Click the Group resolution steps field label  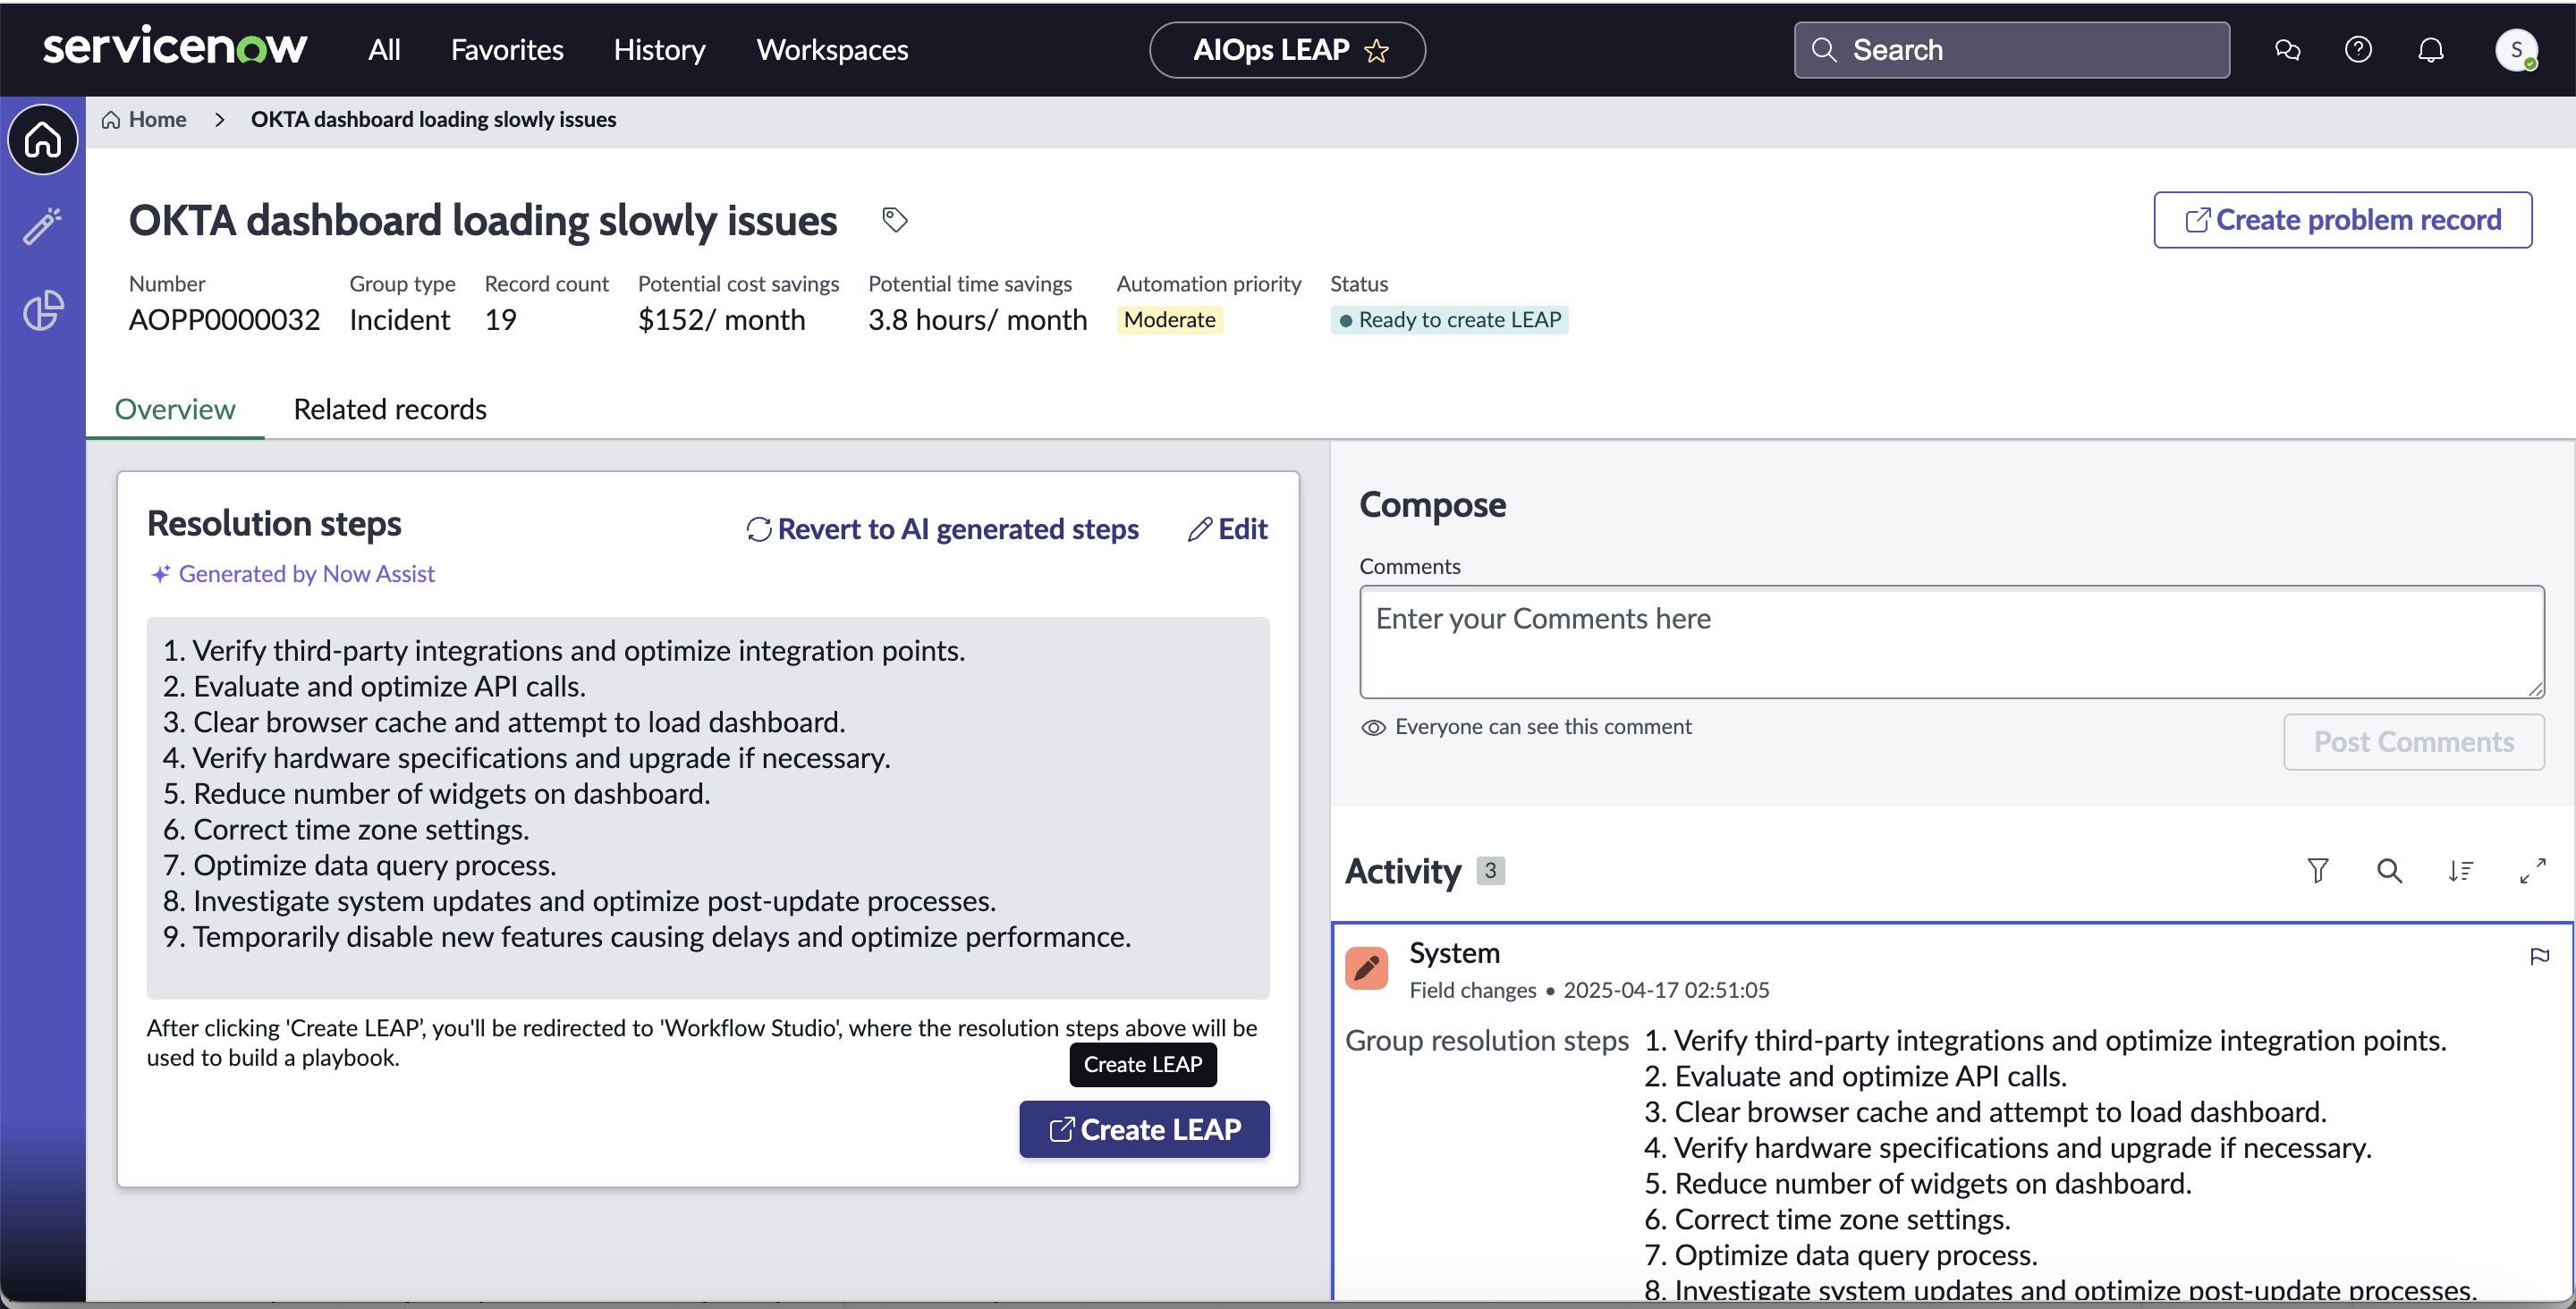(x=1486, y=1040)
